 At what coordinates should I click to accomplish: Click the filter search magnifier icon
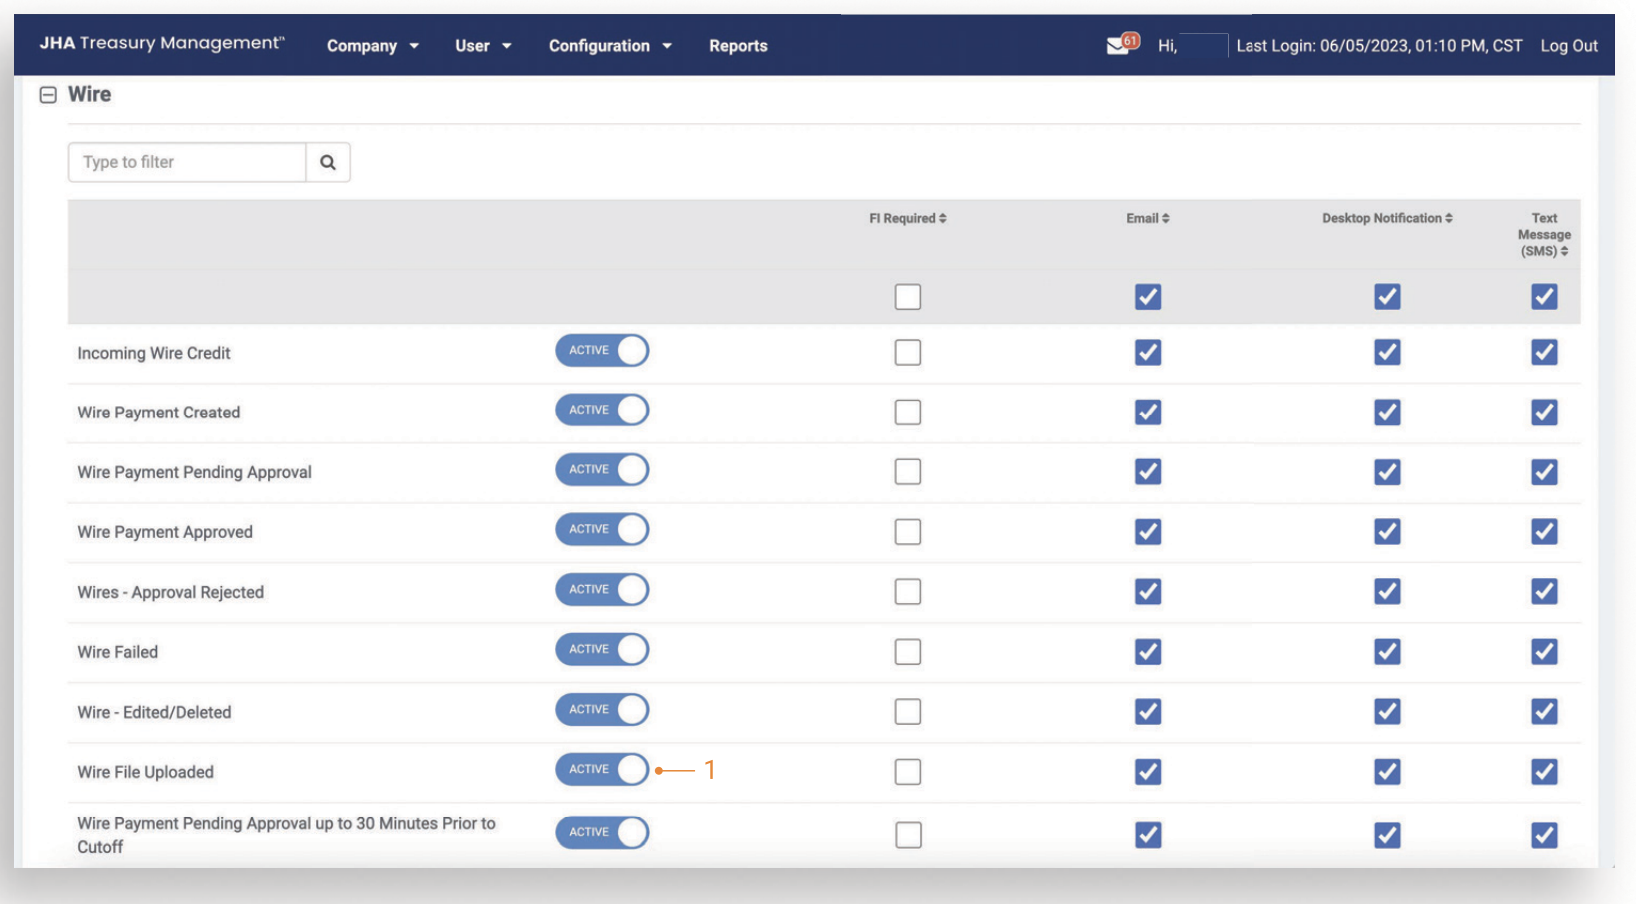(x=327, y=162)
